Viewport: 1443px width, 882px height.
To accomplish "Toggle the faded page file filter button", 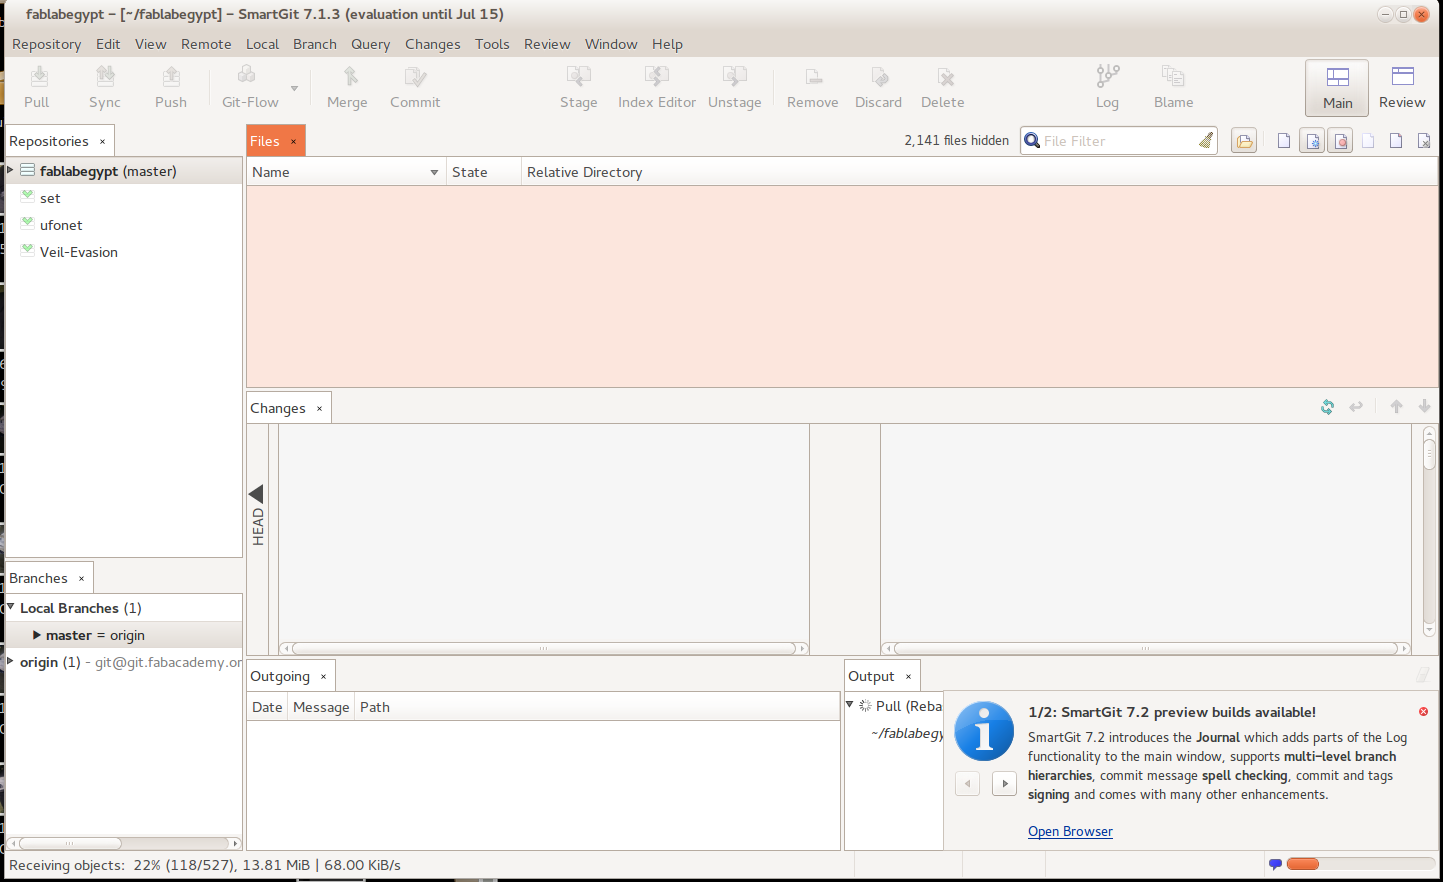I will click(1368, 141).
